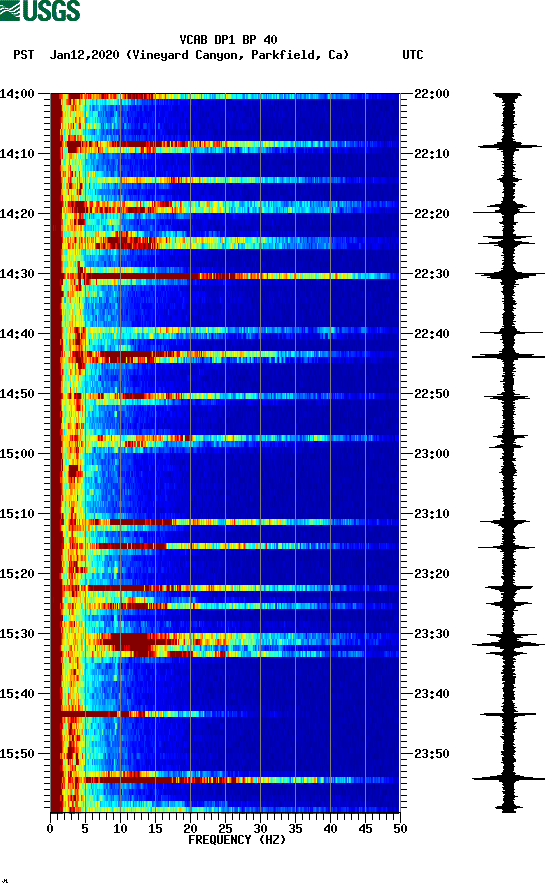
Task: Click the 14:20 PST time label
Action: click(x=17, y=214)
